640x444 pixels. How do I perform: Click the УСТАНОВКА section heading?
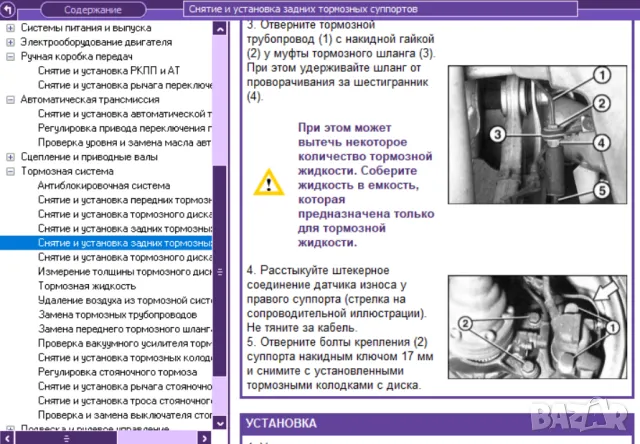coord(281,423)
